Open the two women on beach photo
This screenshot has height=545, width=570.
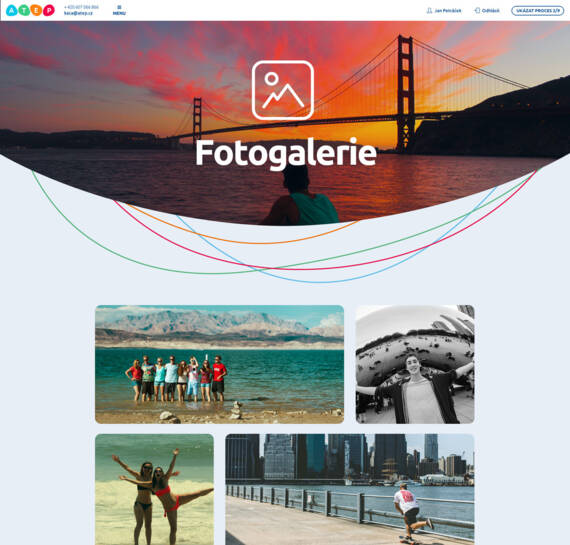154,489
